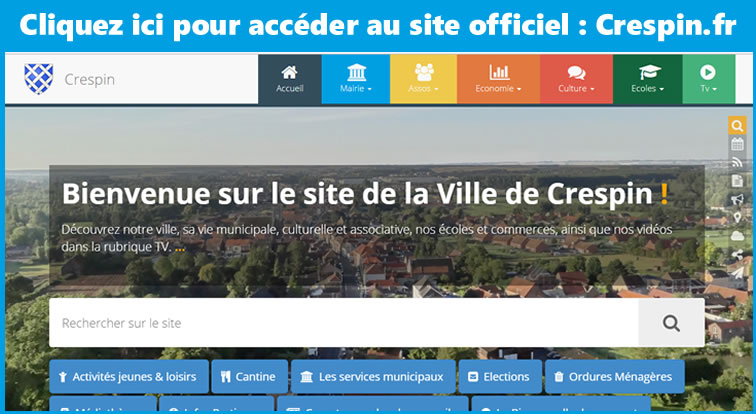Go to the Accueil home tab
The height and width of the screenshot is (414, 756).
(290, 79)
